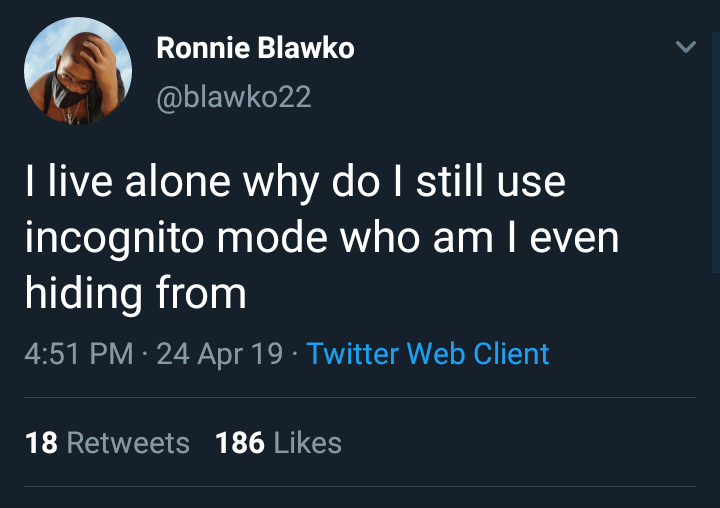This screenshot has height=508, width=720.
Task: Click the words "hiding from" in the tweet
Action: 134,294
